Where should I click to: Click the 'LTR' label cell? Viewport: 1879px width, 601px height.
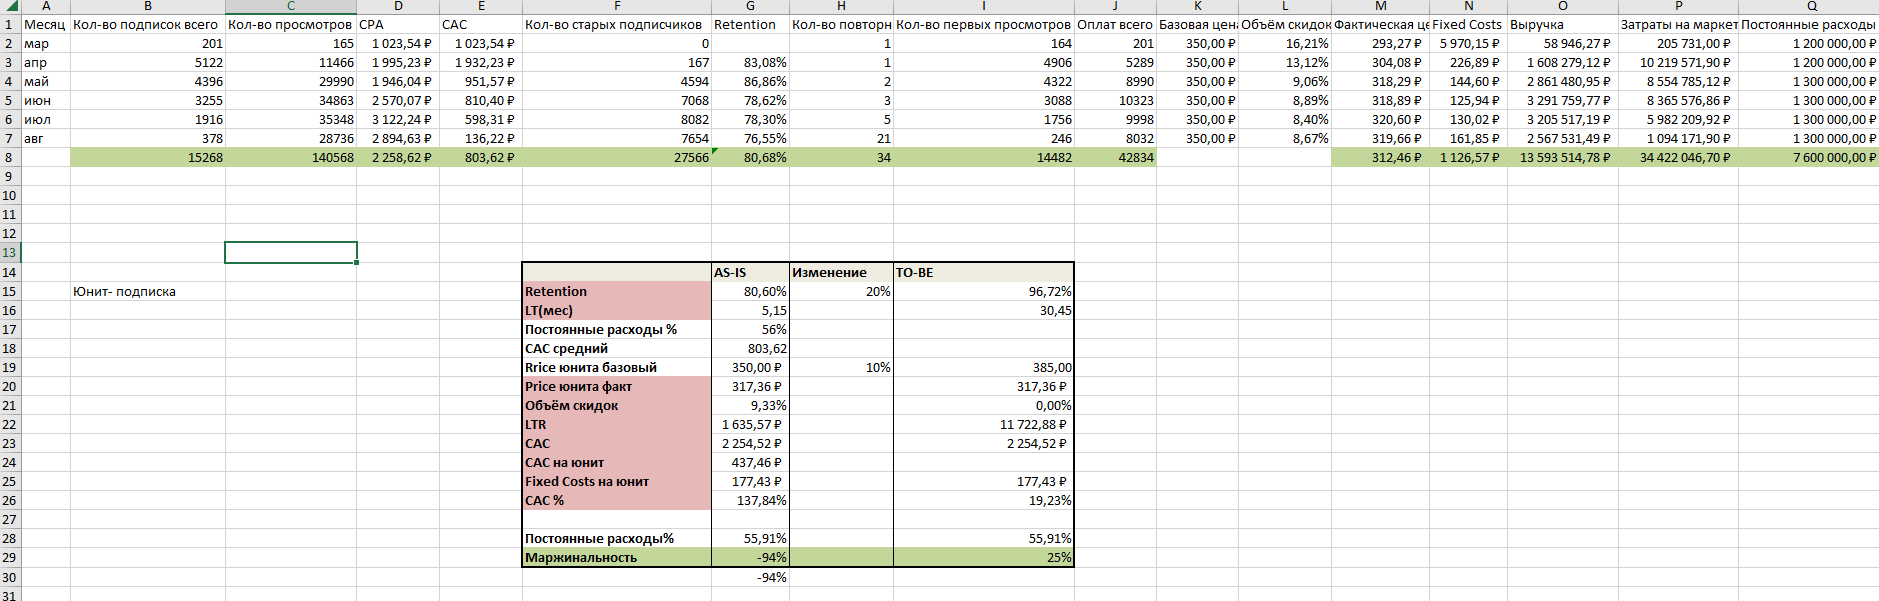point(617,424)
